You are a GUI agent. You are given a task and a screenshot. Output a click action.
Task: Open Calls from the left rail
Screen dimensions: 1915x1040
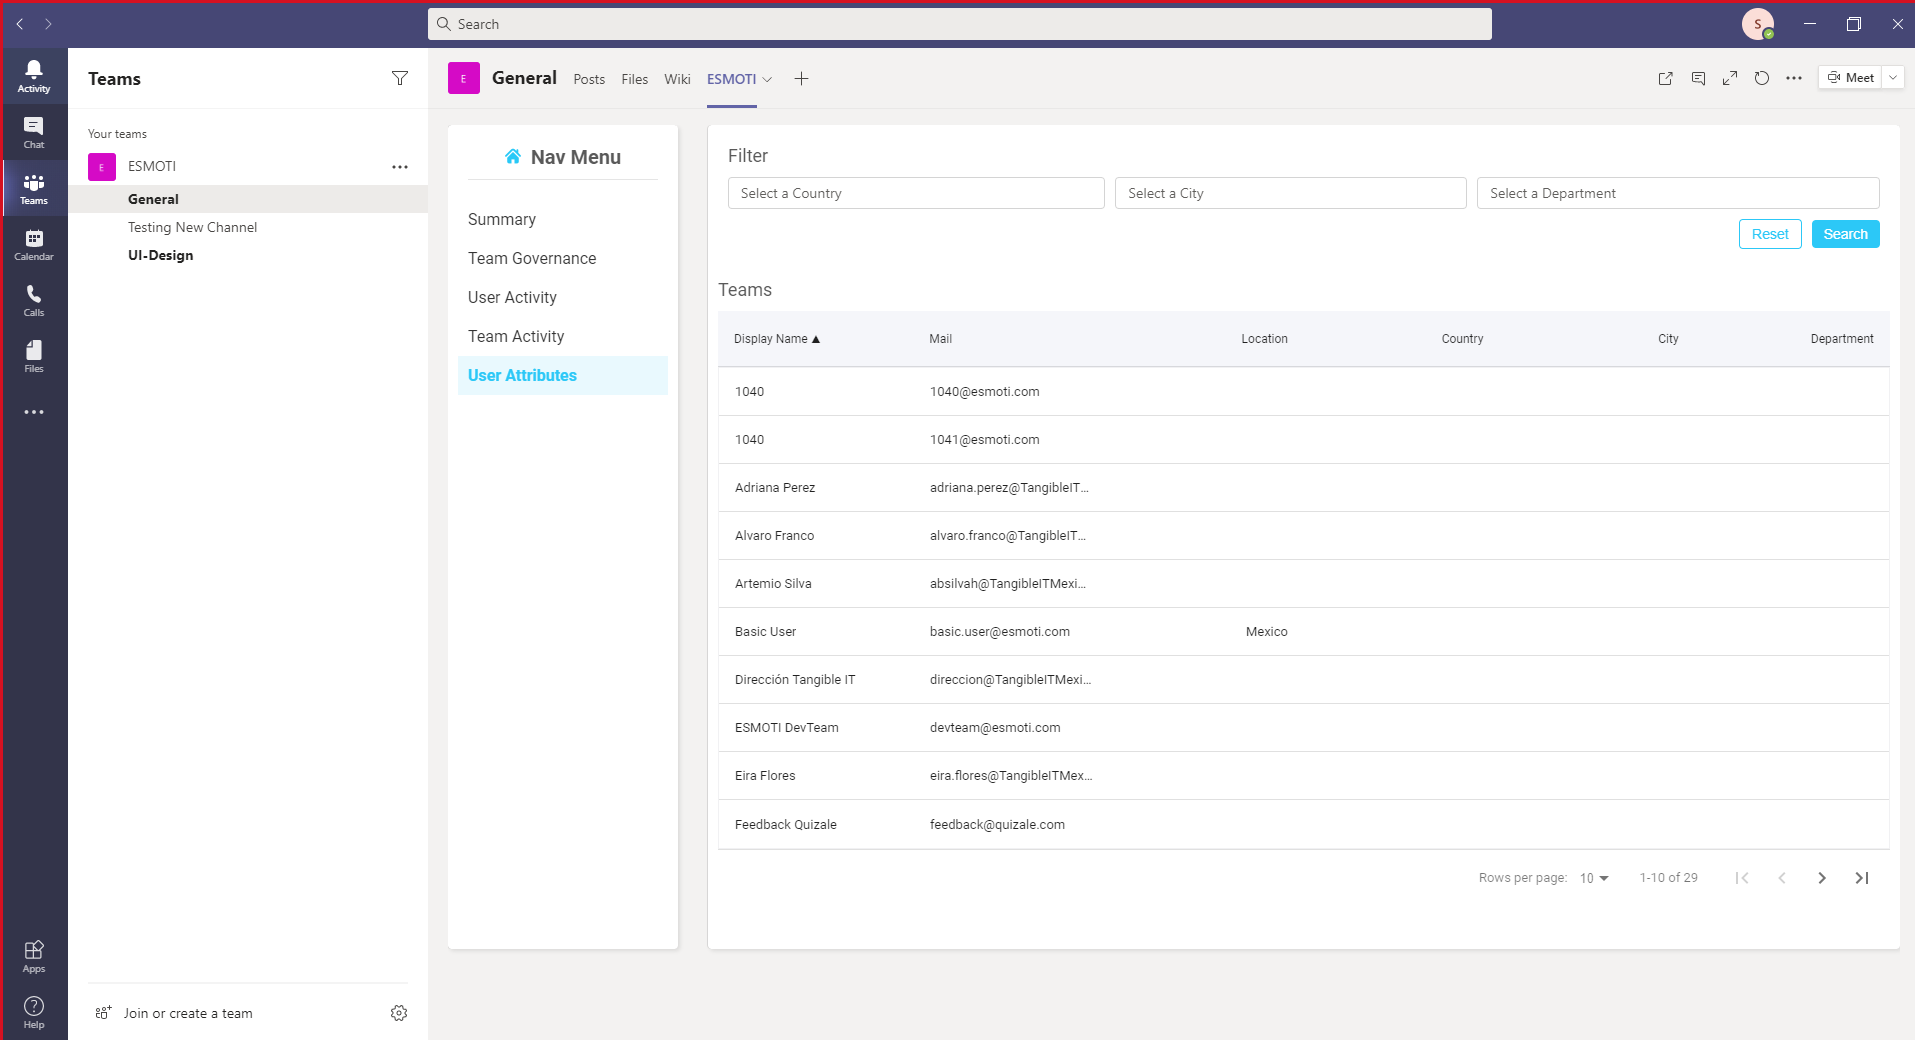[x=34, y=300]
